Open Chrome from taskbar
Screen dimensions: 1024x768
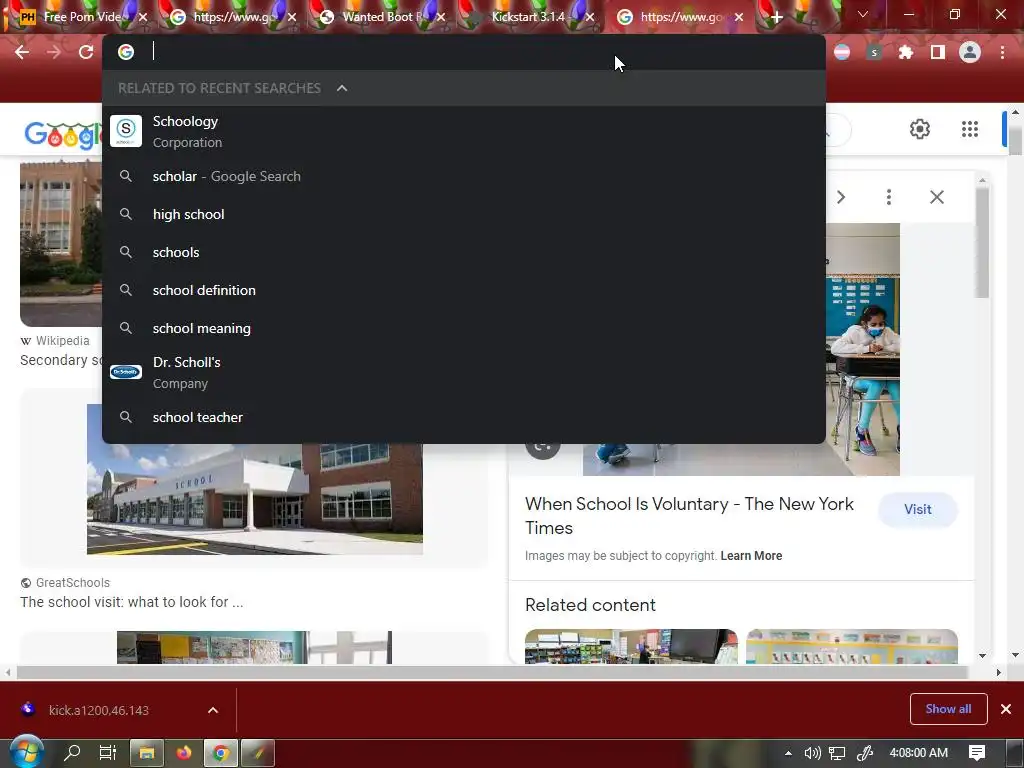221,753
